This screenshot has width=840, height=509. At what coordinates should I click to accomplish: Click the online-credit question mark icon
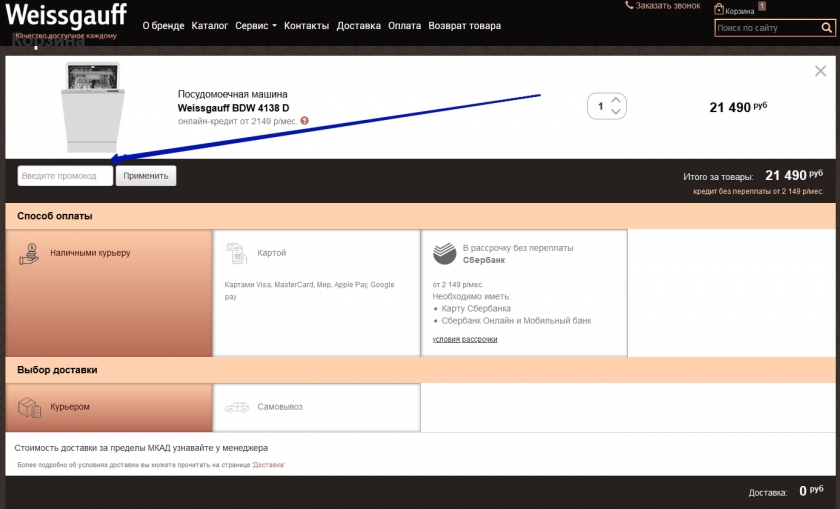304,121
